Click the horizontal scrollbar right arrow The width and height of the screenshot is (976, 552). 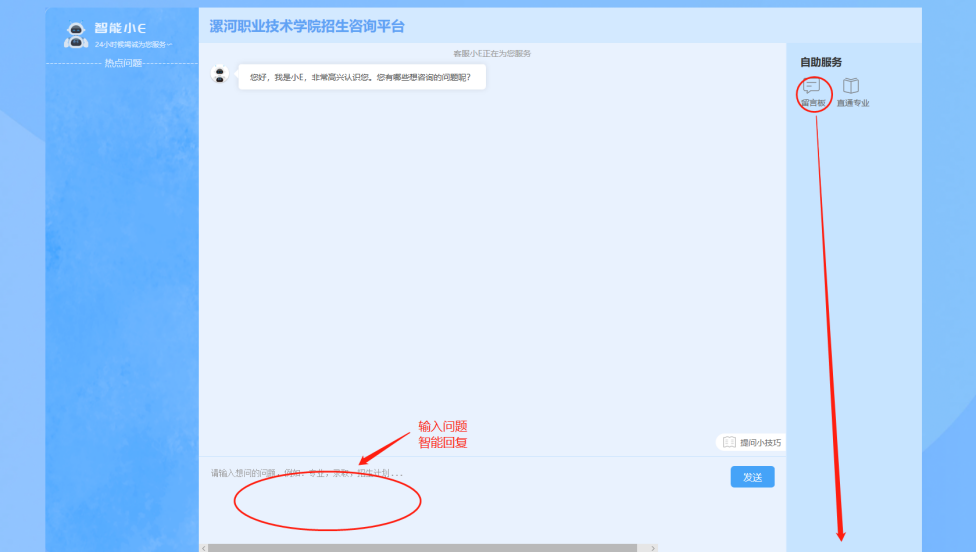tap(653, 548)
